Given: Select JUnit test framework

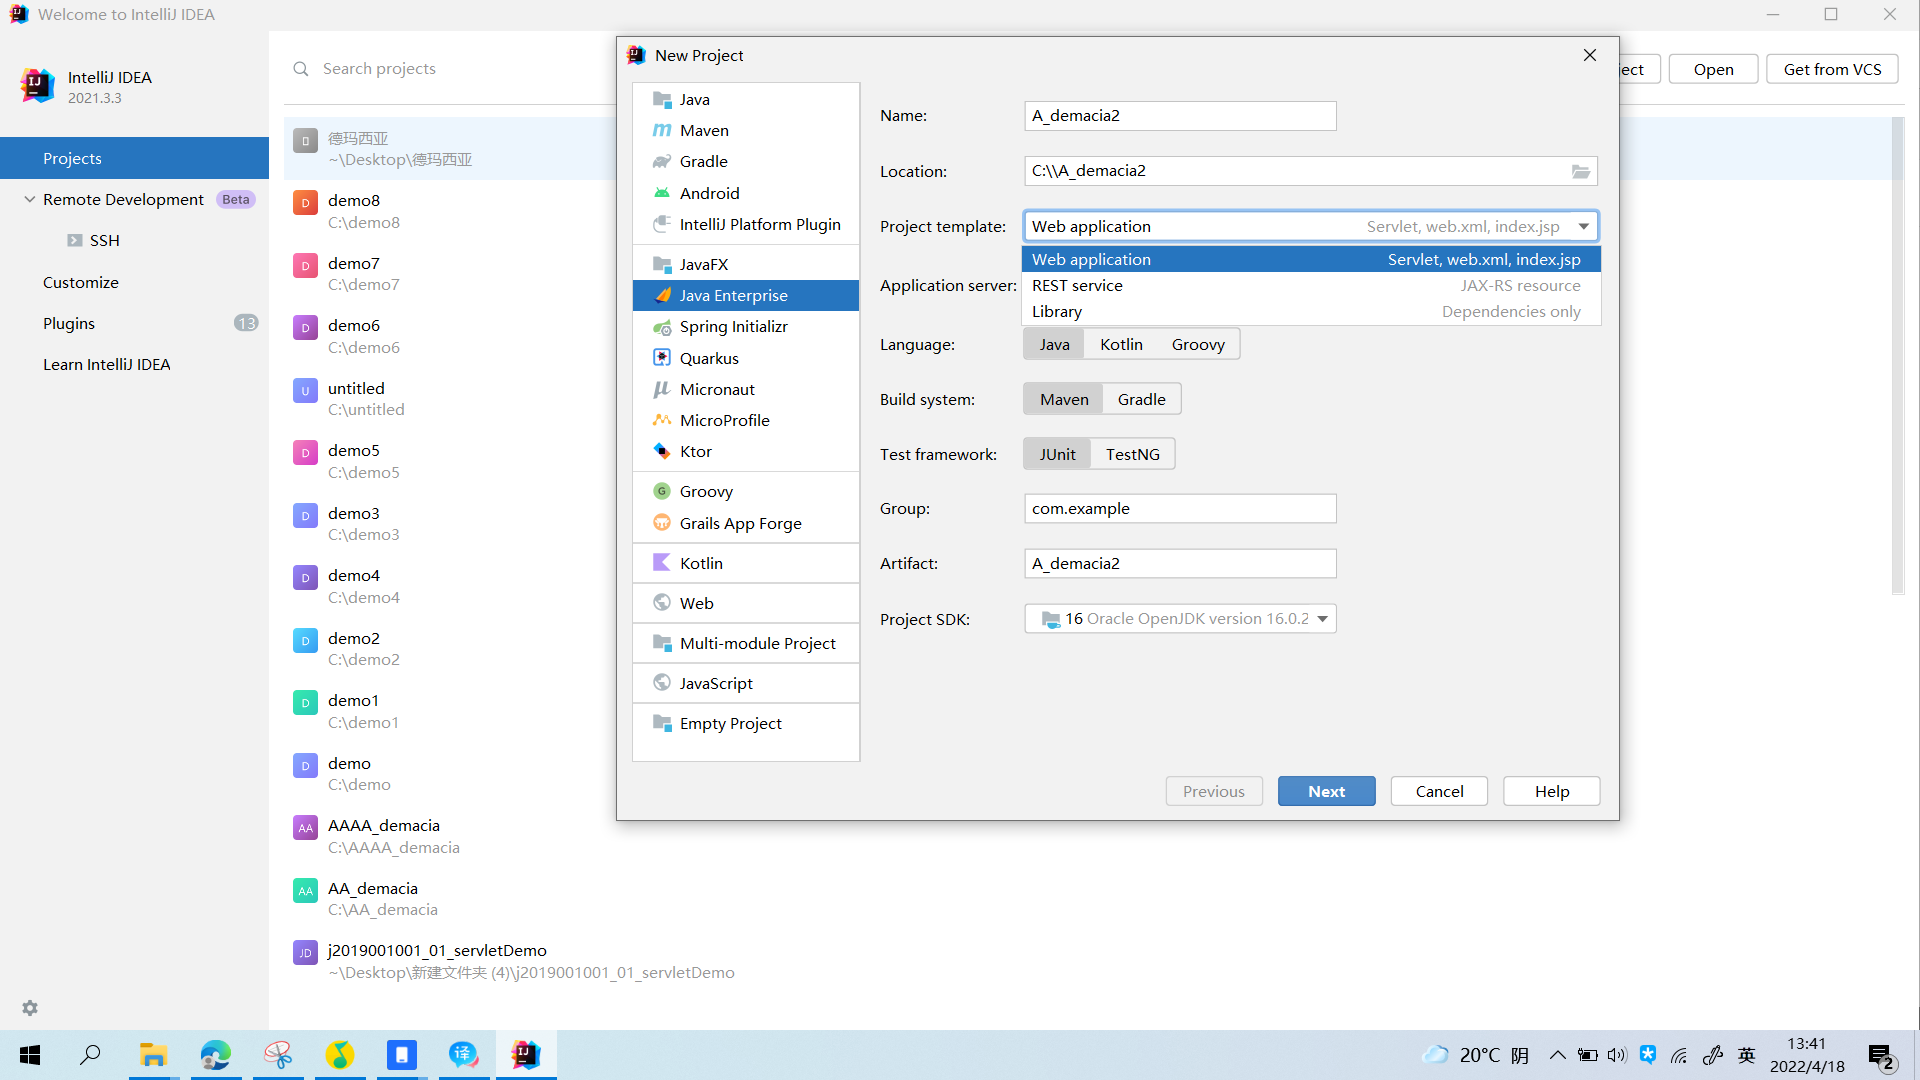Looking at the screenshot, I should [x=1057, y=454].
